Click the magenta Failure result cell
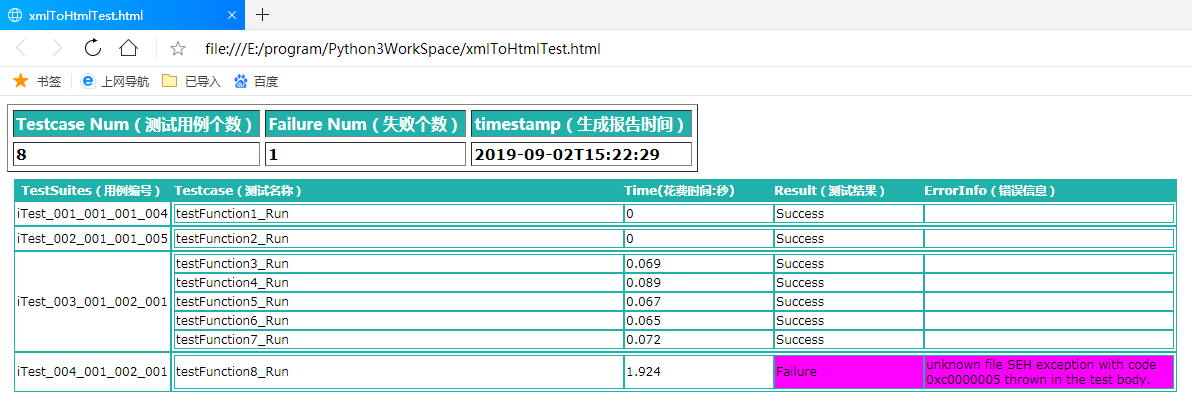The image size is (1192, 409). click(848, 372)
